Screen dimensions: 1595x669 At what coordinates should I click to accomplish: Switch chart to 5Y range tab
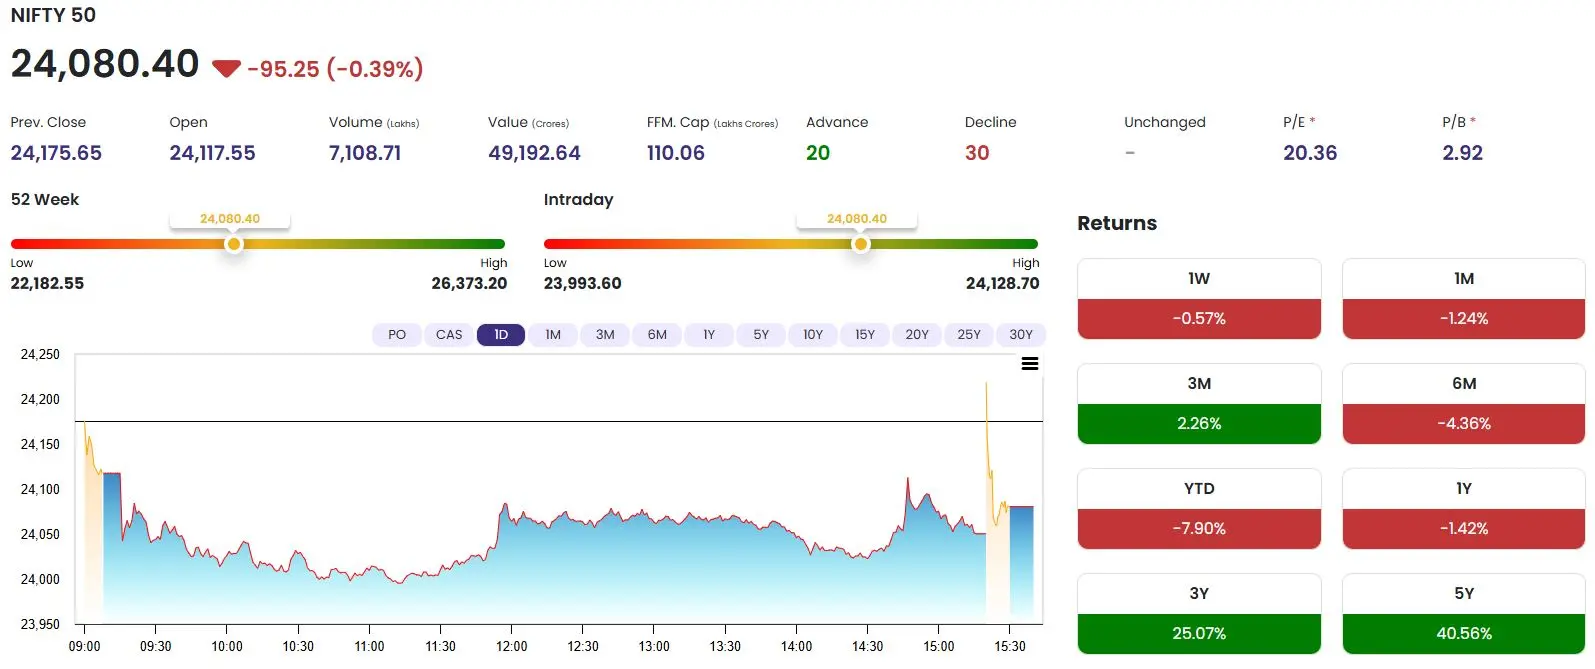[761, 334]
